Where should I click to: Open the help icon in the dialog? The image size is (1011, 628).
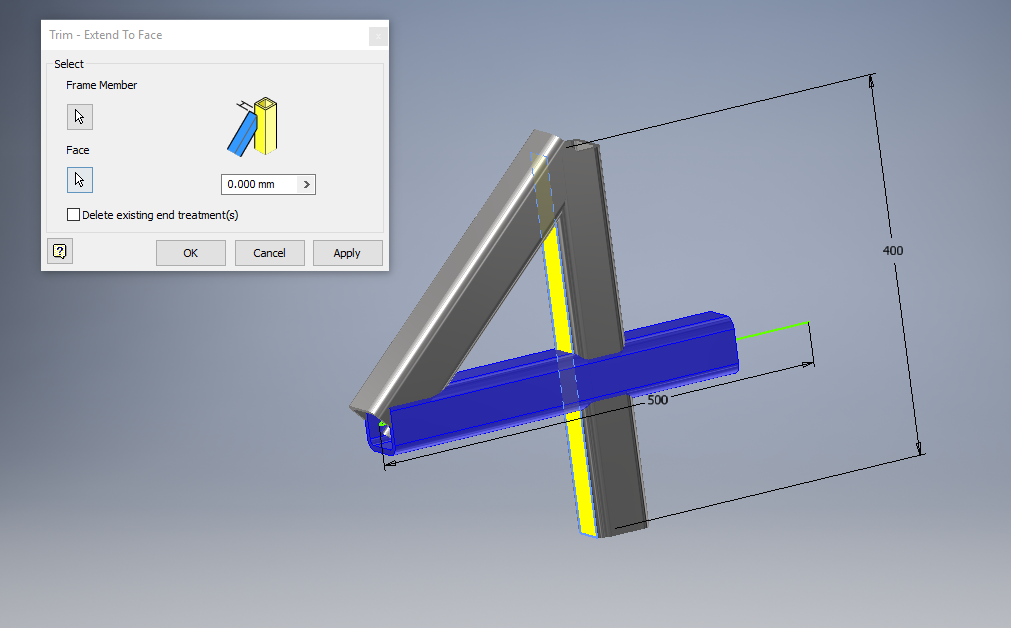[x=60, y=251]
